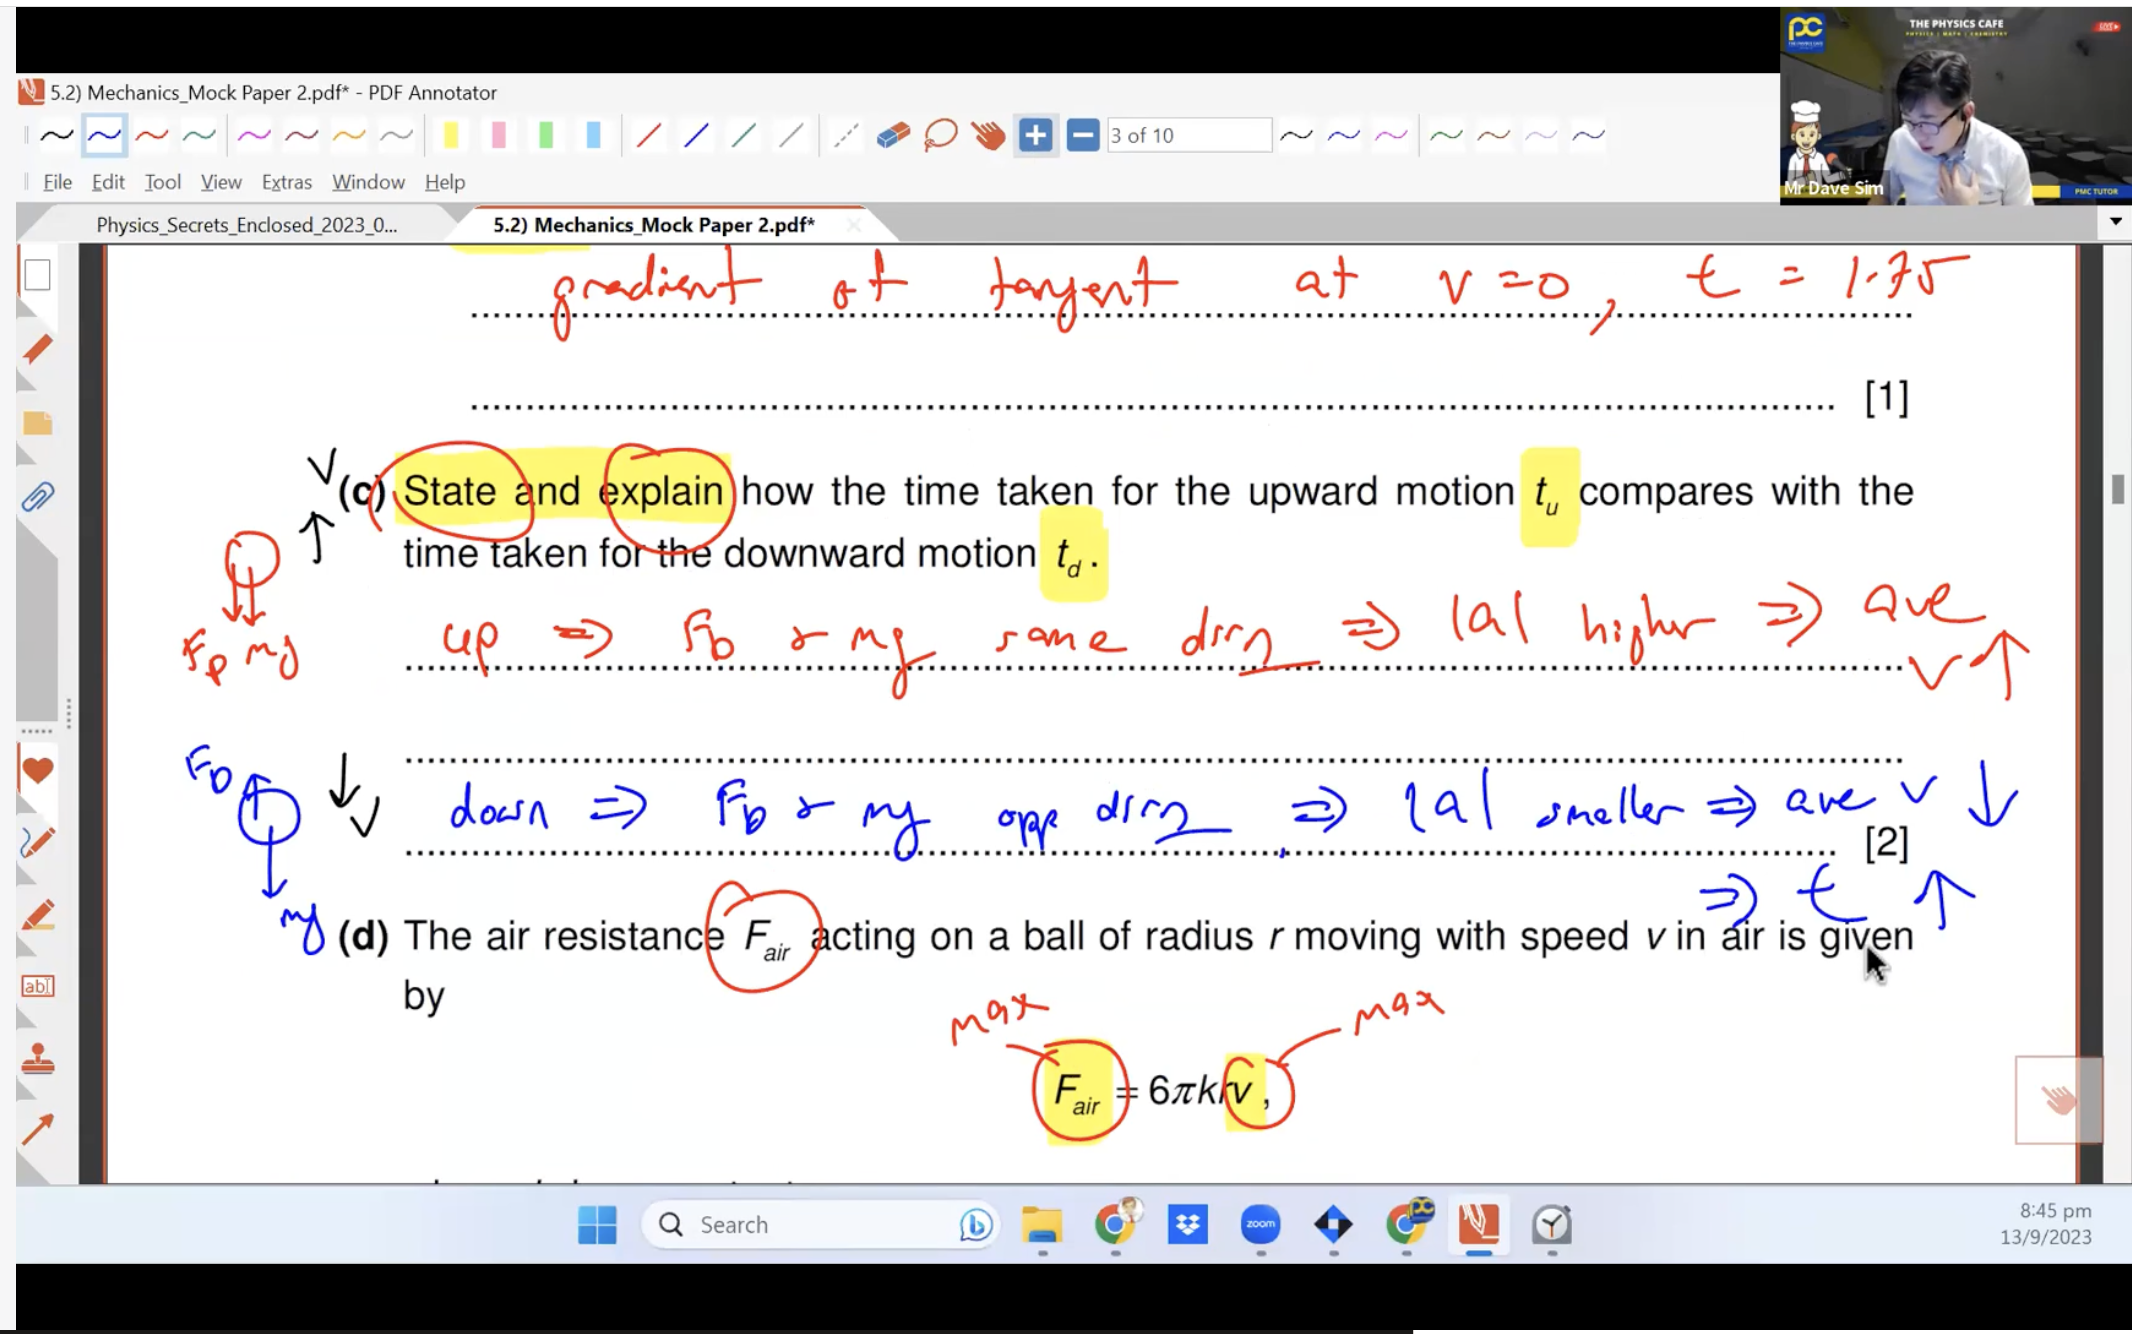Select the arrow tool in sidebar
Viewport: 2132px width, 1334px height.
pos(37,1130)
